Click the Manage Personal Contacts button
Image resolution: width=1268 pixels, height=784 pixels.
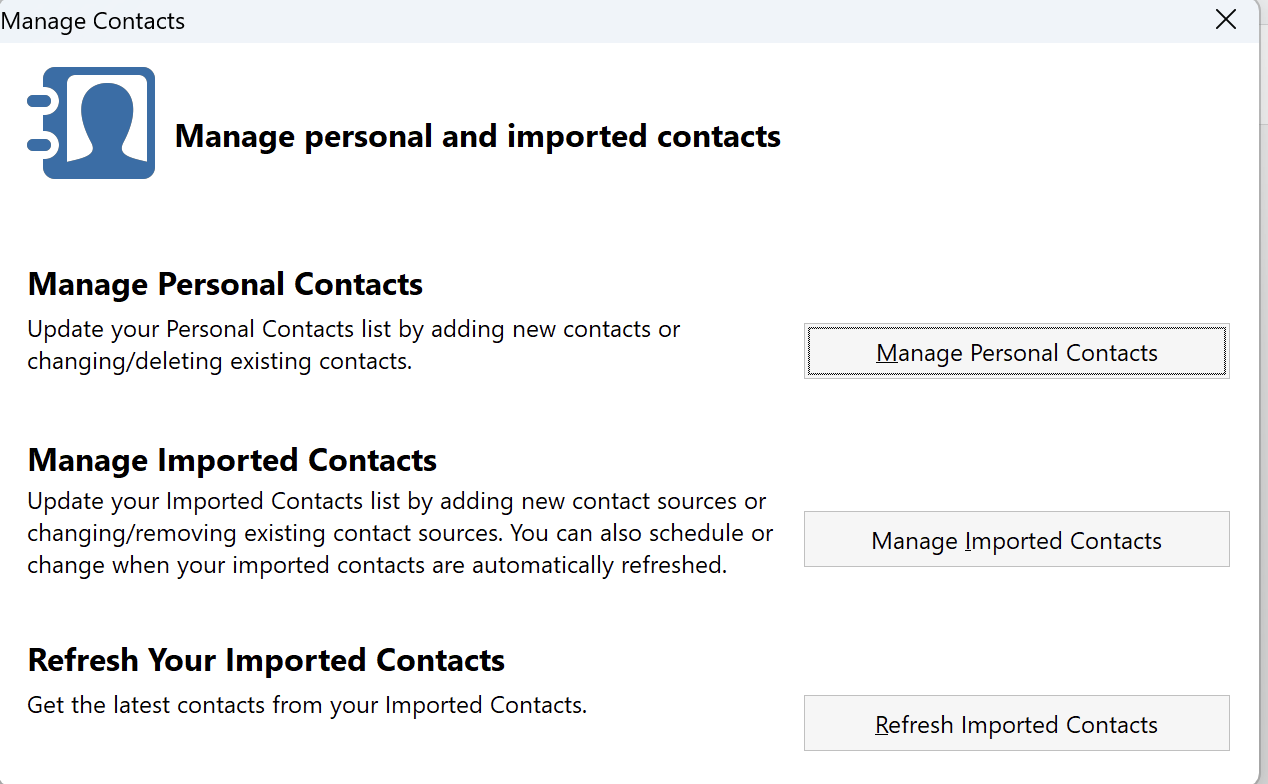pos(1016,352)
